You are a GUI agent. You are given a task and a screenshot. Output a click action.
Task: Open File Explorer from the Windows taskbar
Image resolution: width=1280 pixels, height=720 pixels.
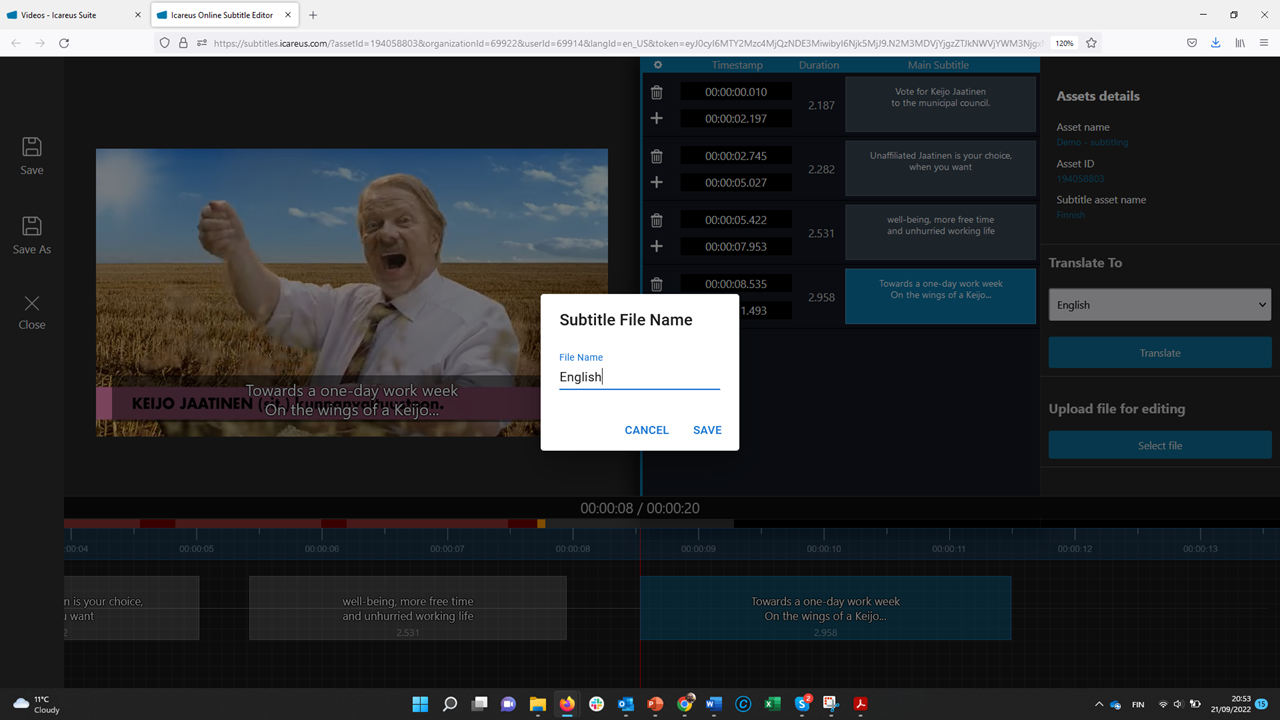click(x=538, y=704)
